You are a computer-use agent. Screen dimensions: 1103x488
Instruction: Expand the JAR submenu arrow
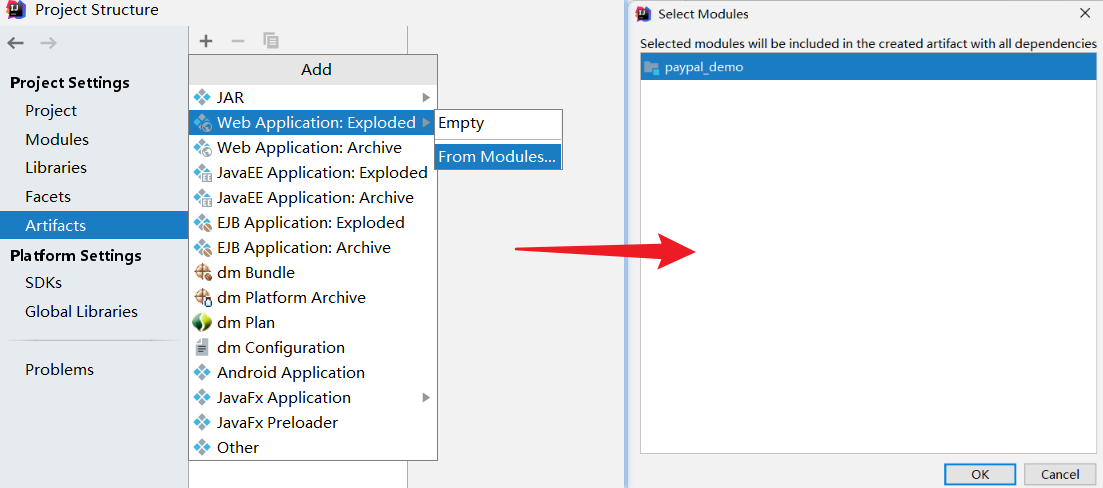pyautogui.click(x=426, y=98)
